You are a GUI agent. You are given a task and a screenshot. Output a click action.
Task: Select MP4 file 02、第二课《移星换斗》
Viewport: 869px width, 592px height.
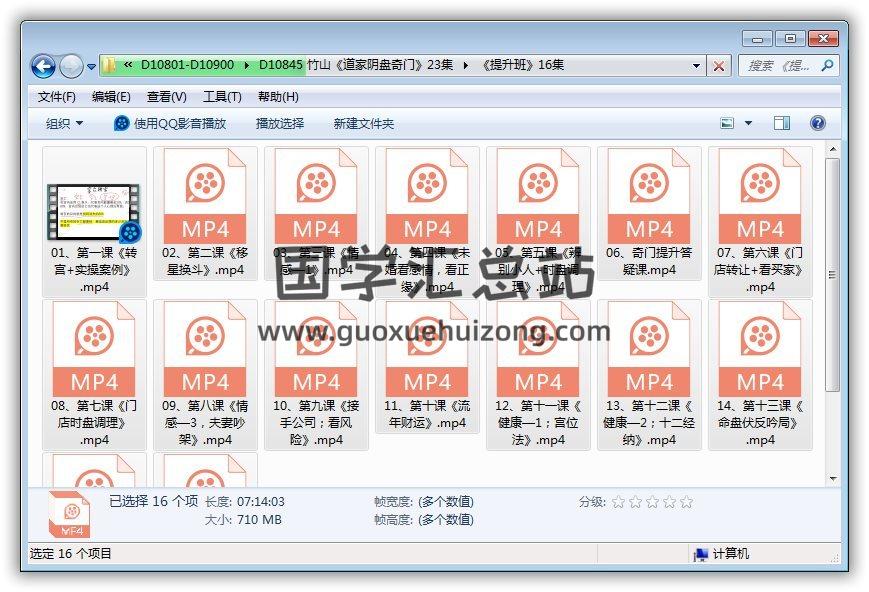pos(205,213)
